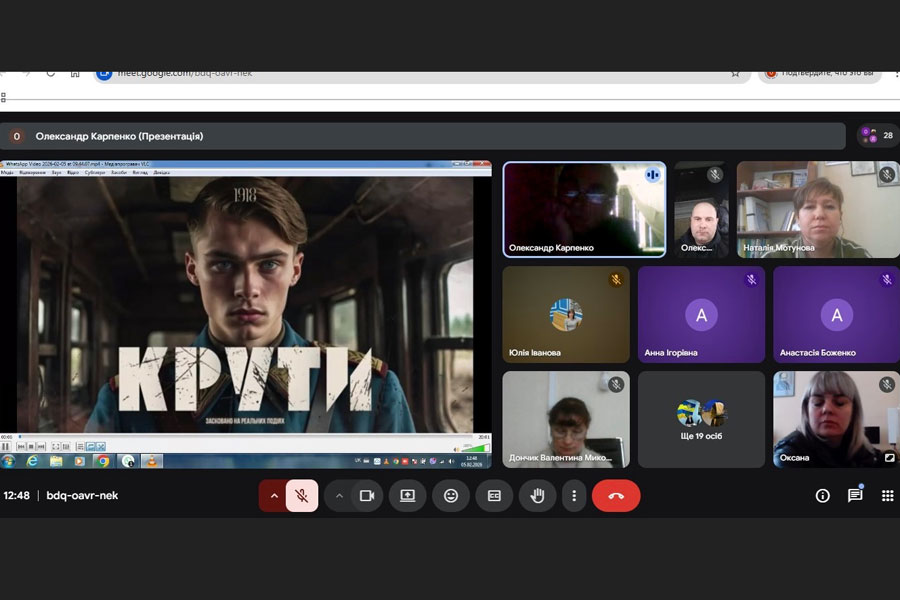Open the Медіа menu in VLC
The height and width of the screenshot is (600, 900).
(7, 172)
